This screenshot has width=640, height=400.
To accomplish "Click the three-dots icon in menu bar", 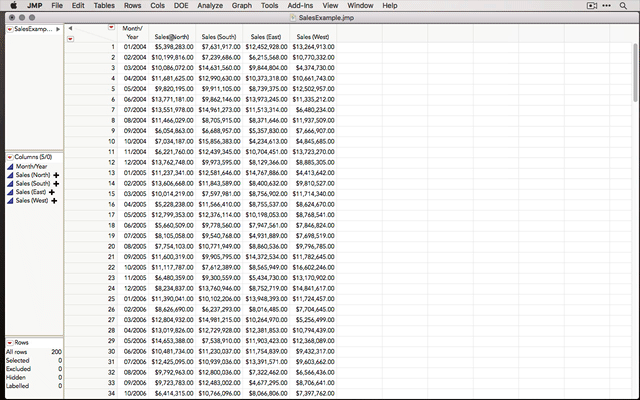I will point(607,6).
